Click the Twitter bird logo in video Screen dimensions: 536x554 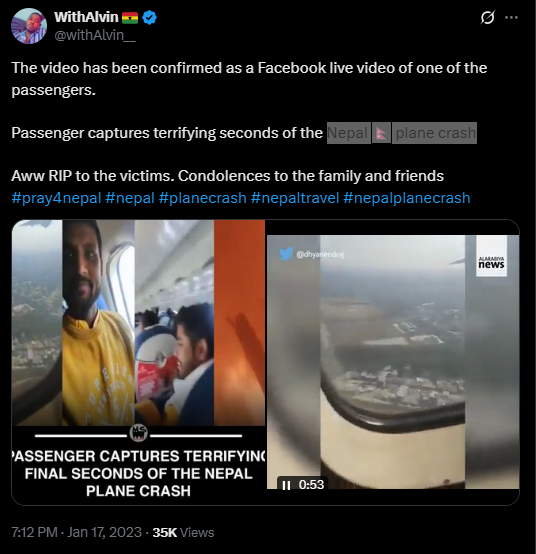coord(286,254)
